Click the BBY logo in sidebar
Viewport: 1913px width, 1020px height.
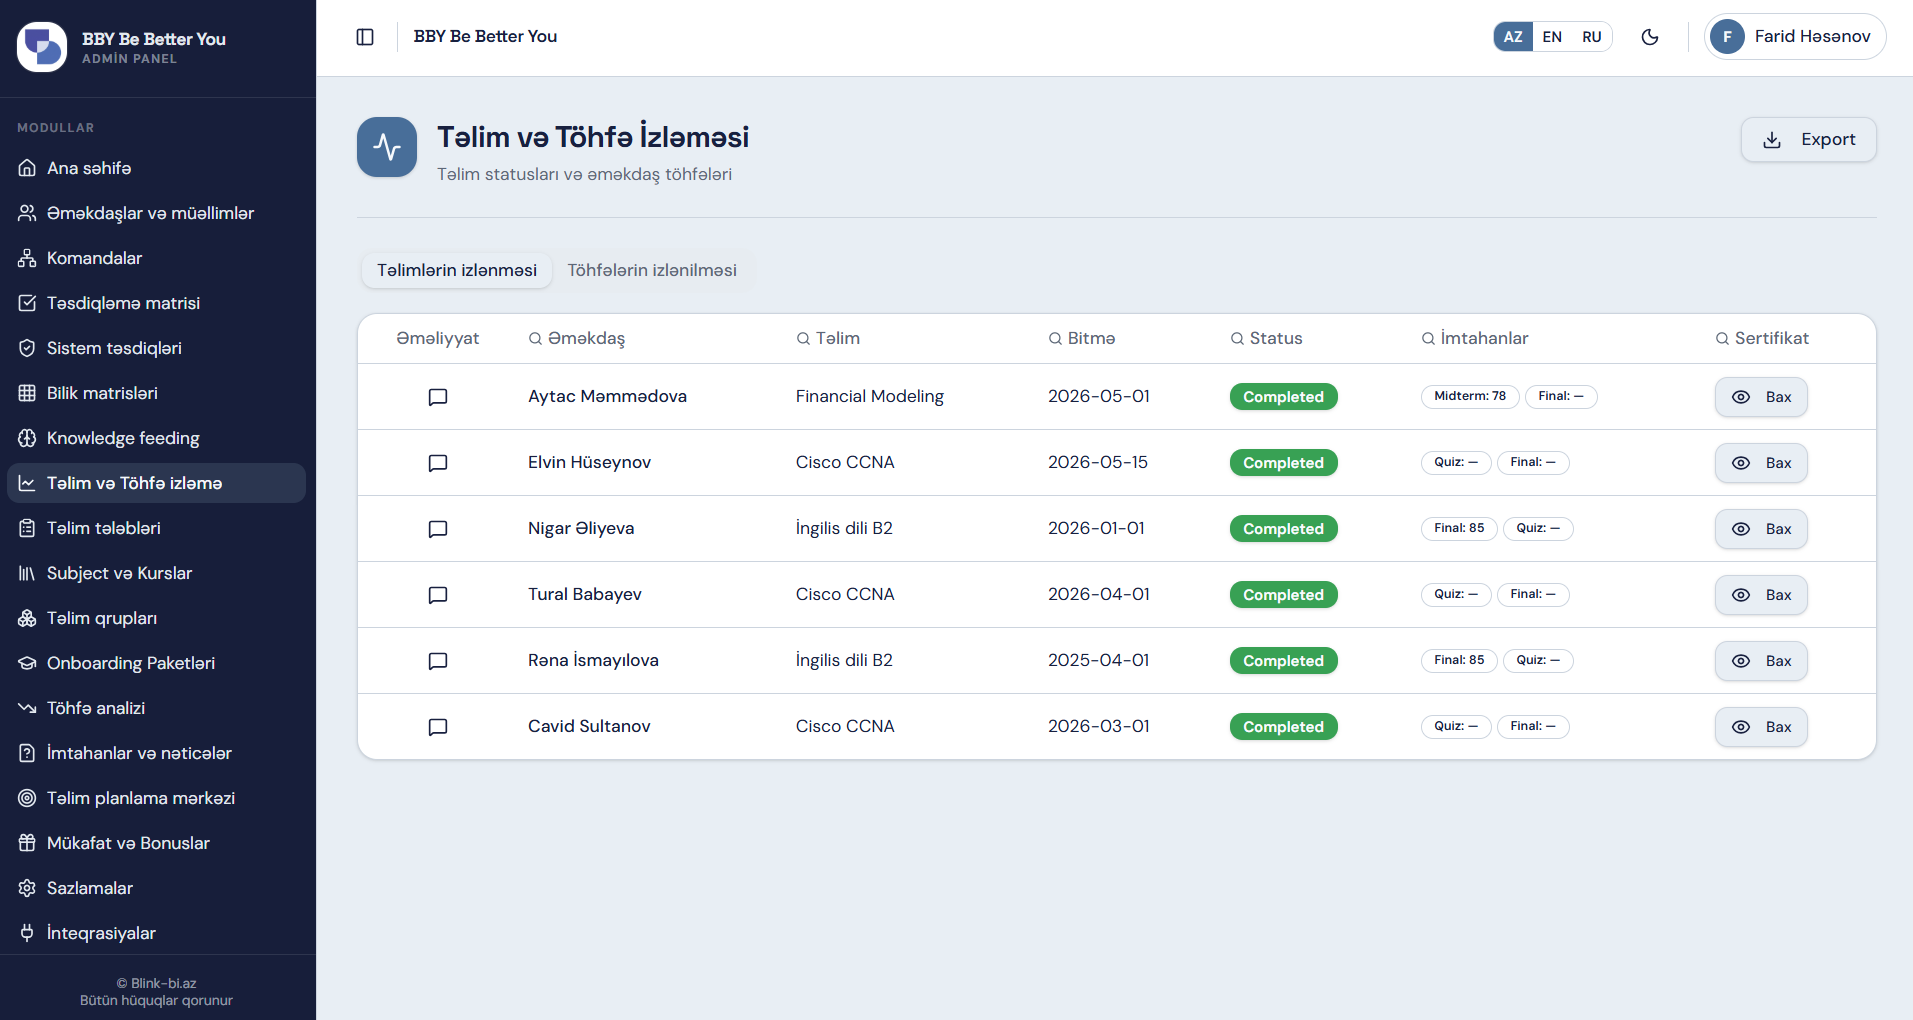[42, 47]
